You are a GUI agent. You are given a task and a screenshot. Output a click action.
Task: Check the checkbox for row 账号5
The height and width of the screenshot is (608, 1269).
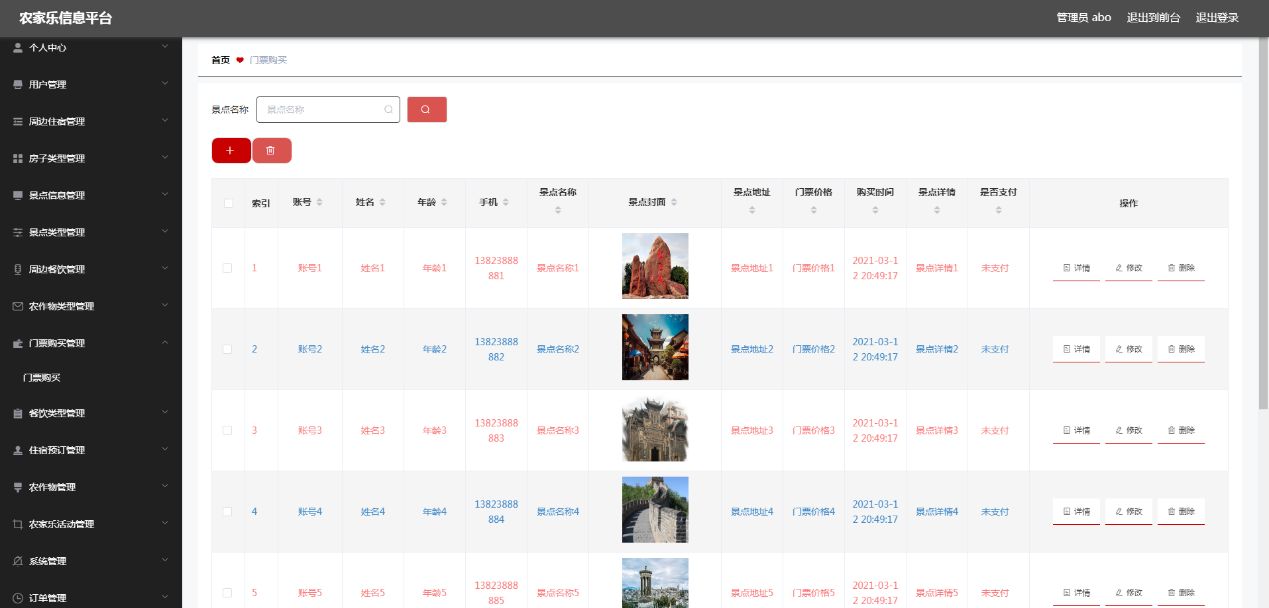pyautogui.click(x=228, y=592)
